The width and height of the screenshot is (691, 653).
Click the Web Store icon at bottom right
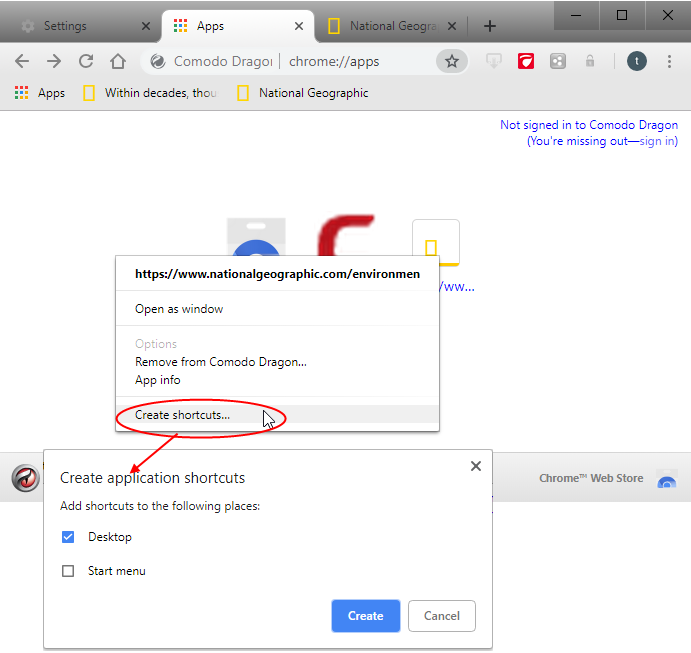pos(667,479)
